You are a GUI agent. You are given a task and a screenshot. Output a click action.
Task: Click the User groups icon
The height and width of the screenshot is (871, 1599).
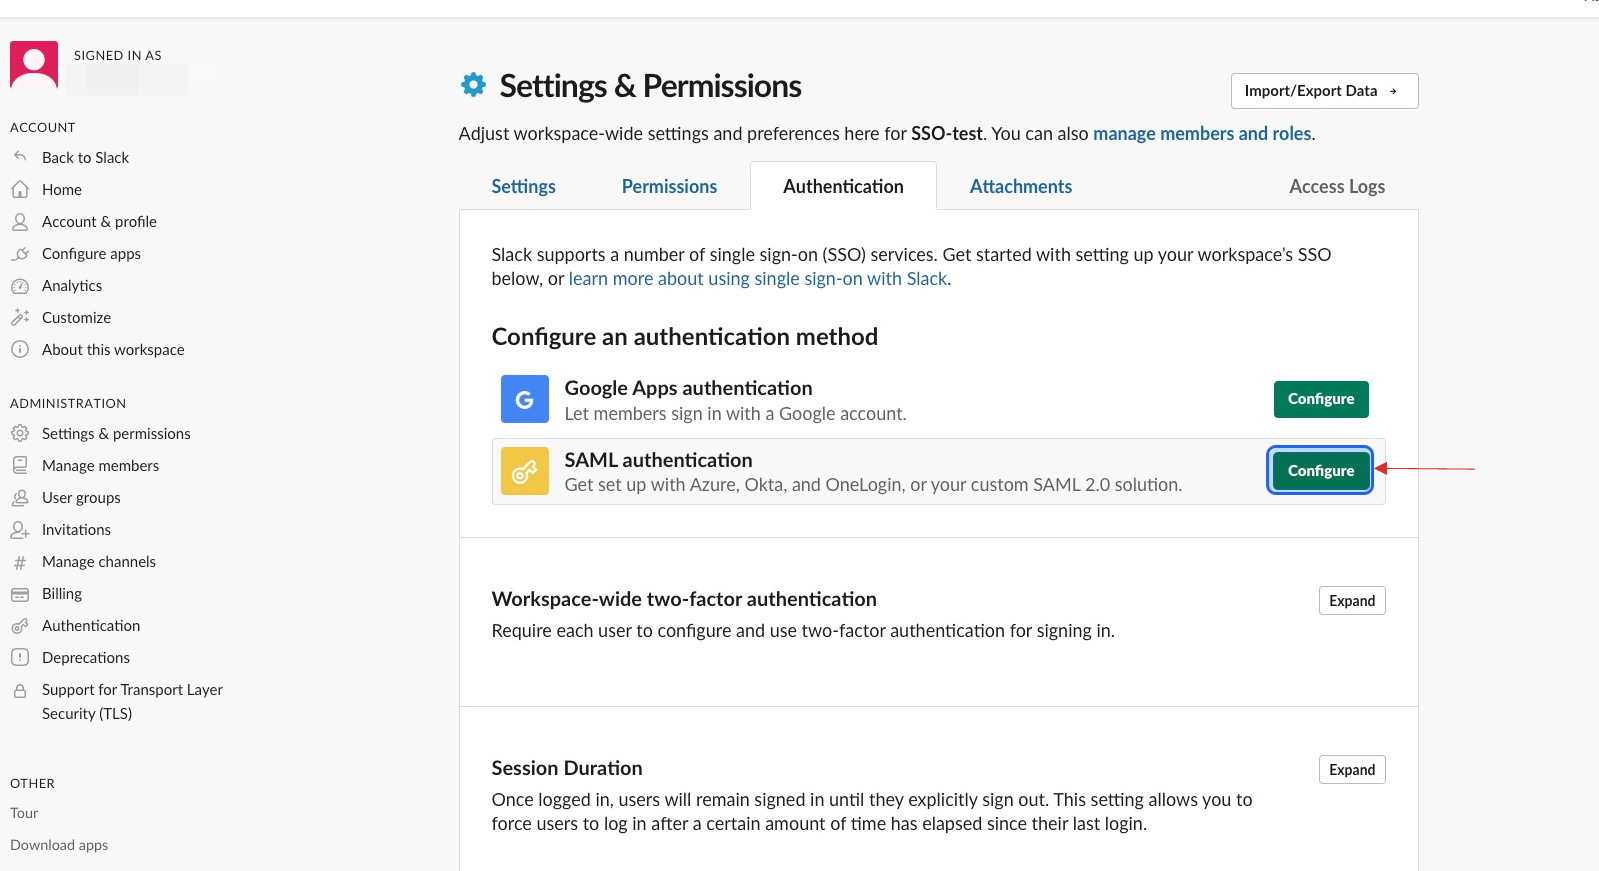20,497
